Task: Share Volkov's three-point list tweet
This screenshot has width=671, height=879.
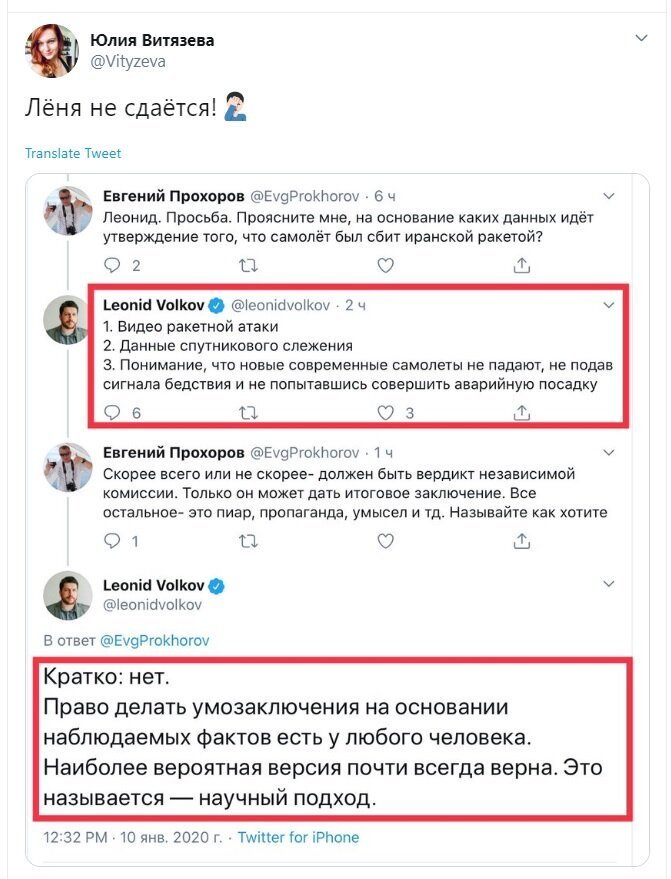Action: 521,413
